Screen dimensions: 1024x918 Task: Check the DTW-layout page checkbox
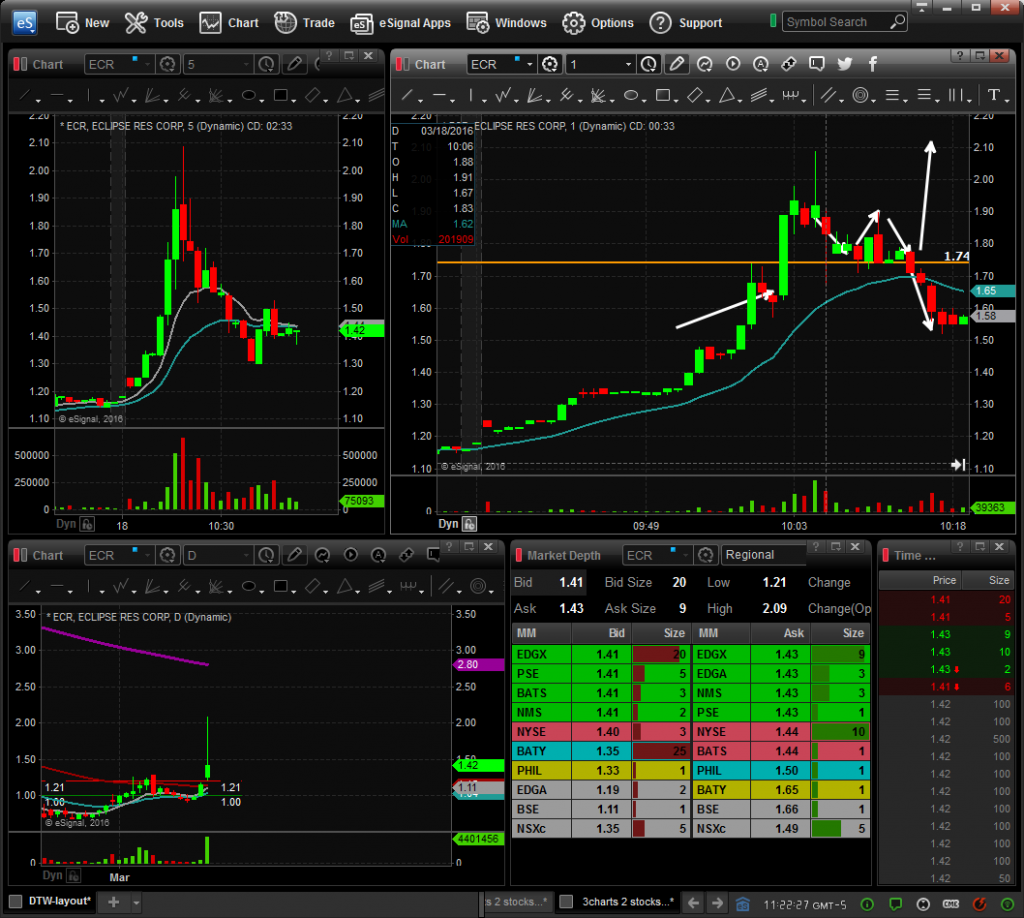coord(16,902)
